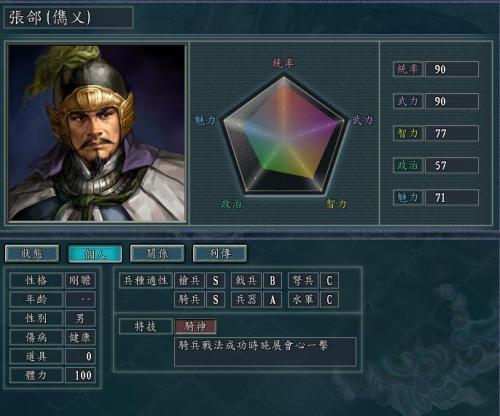
Task: Click the 魅力 stat value 71
Action: 452,197
